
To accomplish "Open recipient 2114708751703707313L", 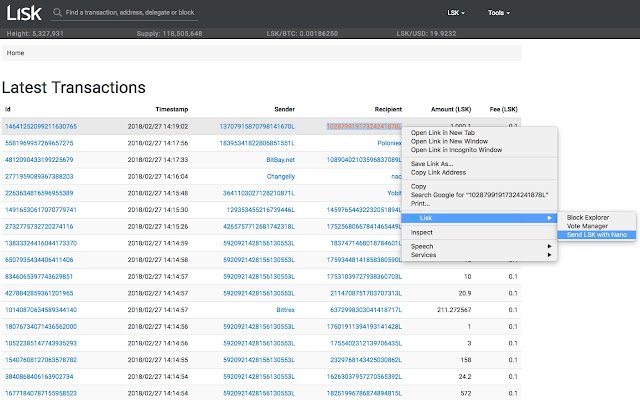I will 366,293.
